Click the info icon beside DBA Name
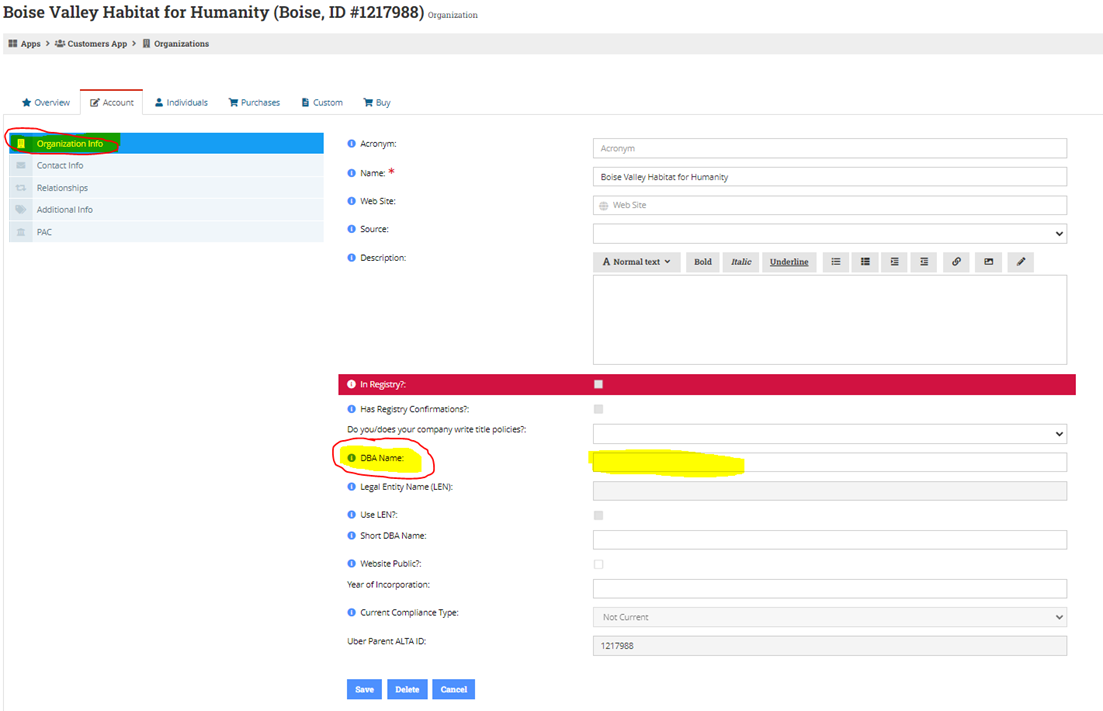 351,458
